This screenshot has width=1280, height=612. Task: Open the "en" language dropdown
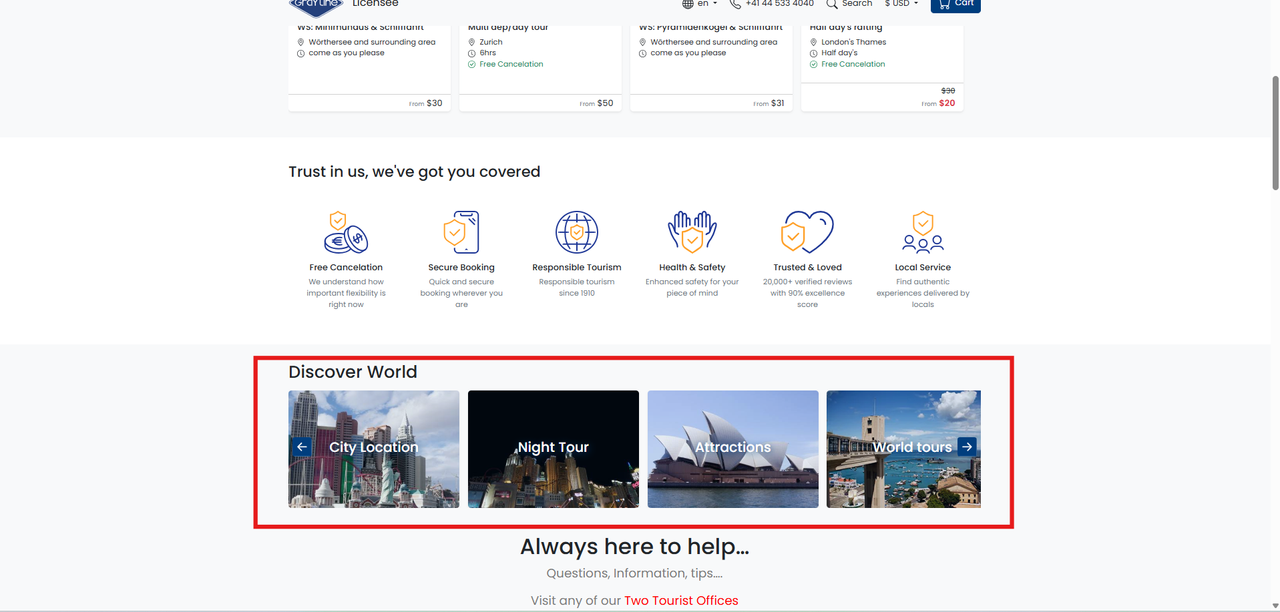[700, 4]
